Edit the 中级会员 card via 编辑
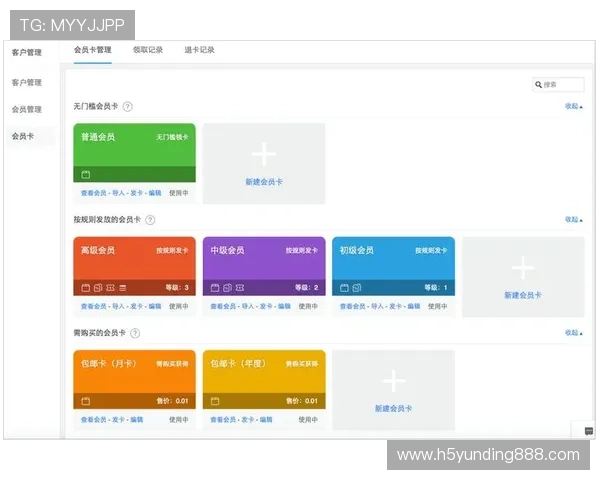The height and width of the screenshot is (480, 600). click(x=284, y=306)
